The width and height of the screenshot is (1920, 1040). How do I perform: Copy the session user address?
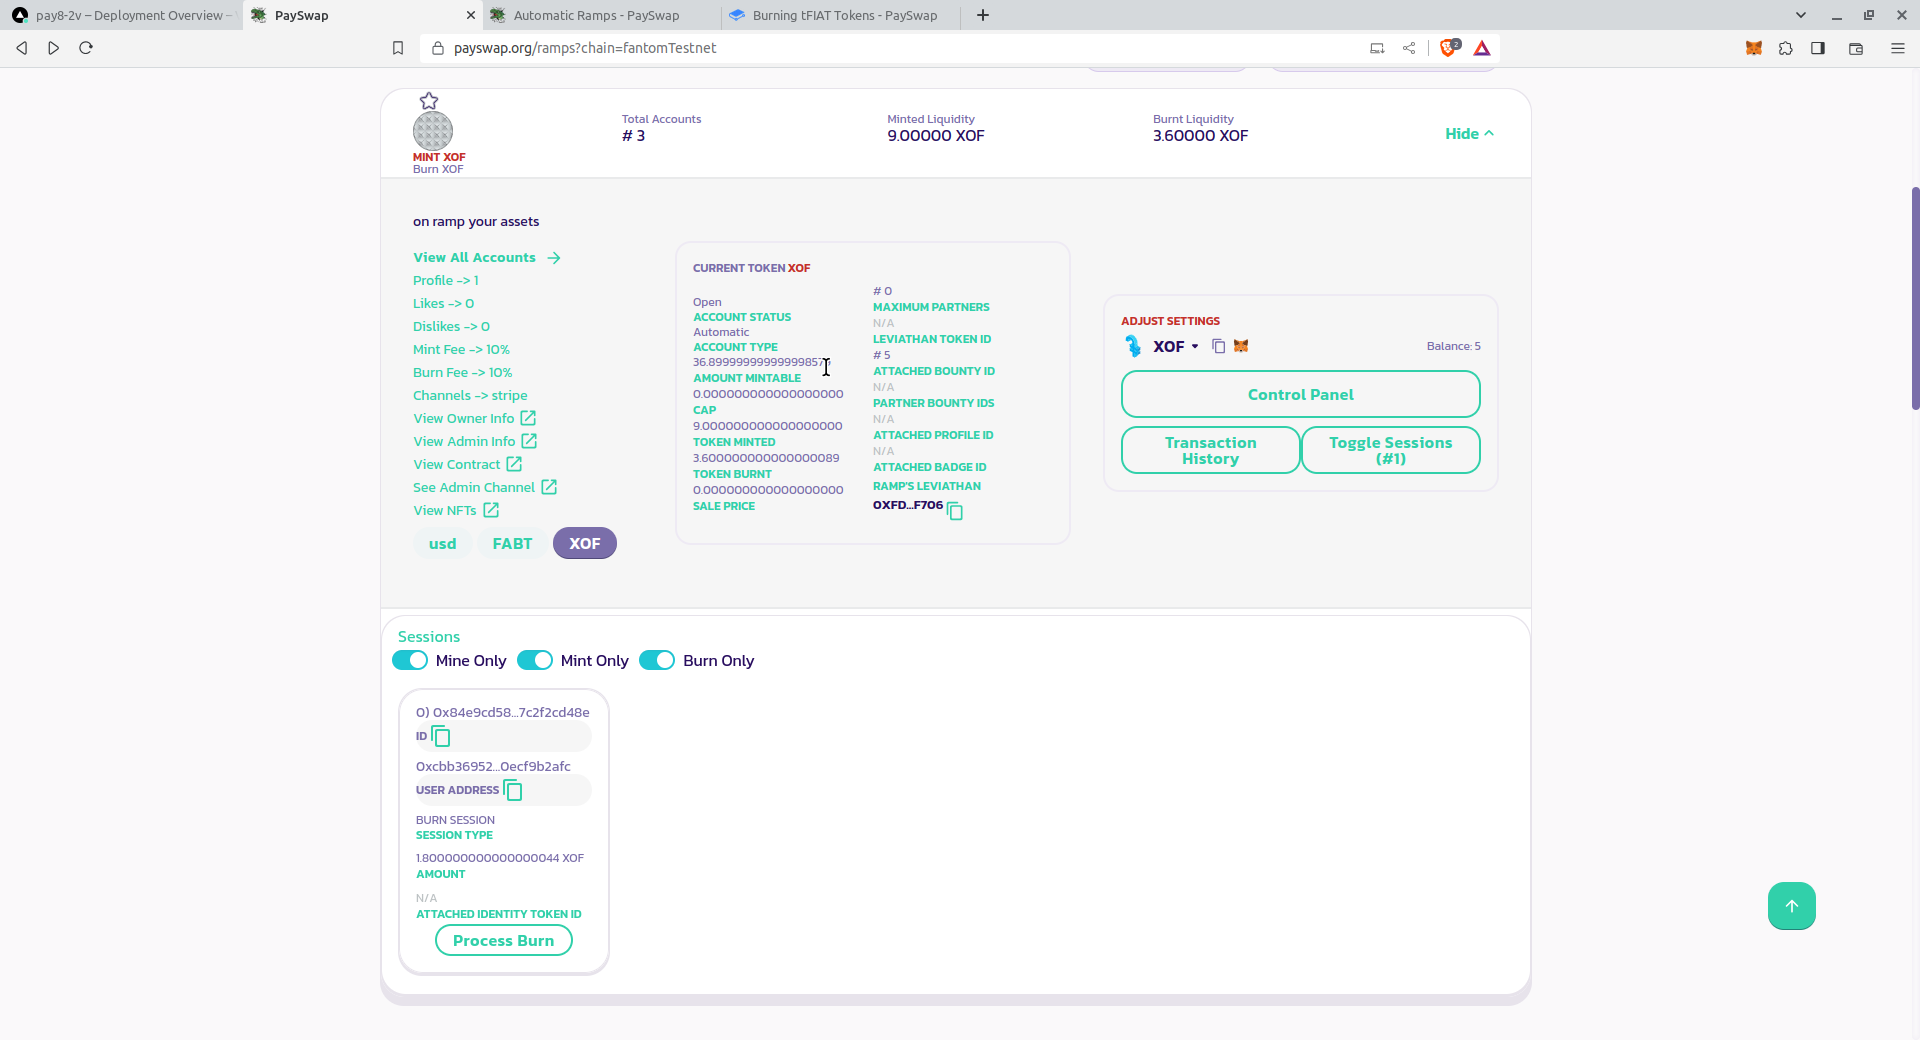[x=513, y=791]
